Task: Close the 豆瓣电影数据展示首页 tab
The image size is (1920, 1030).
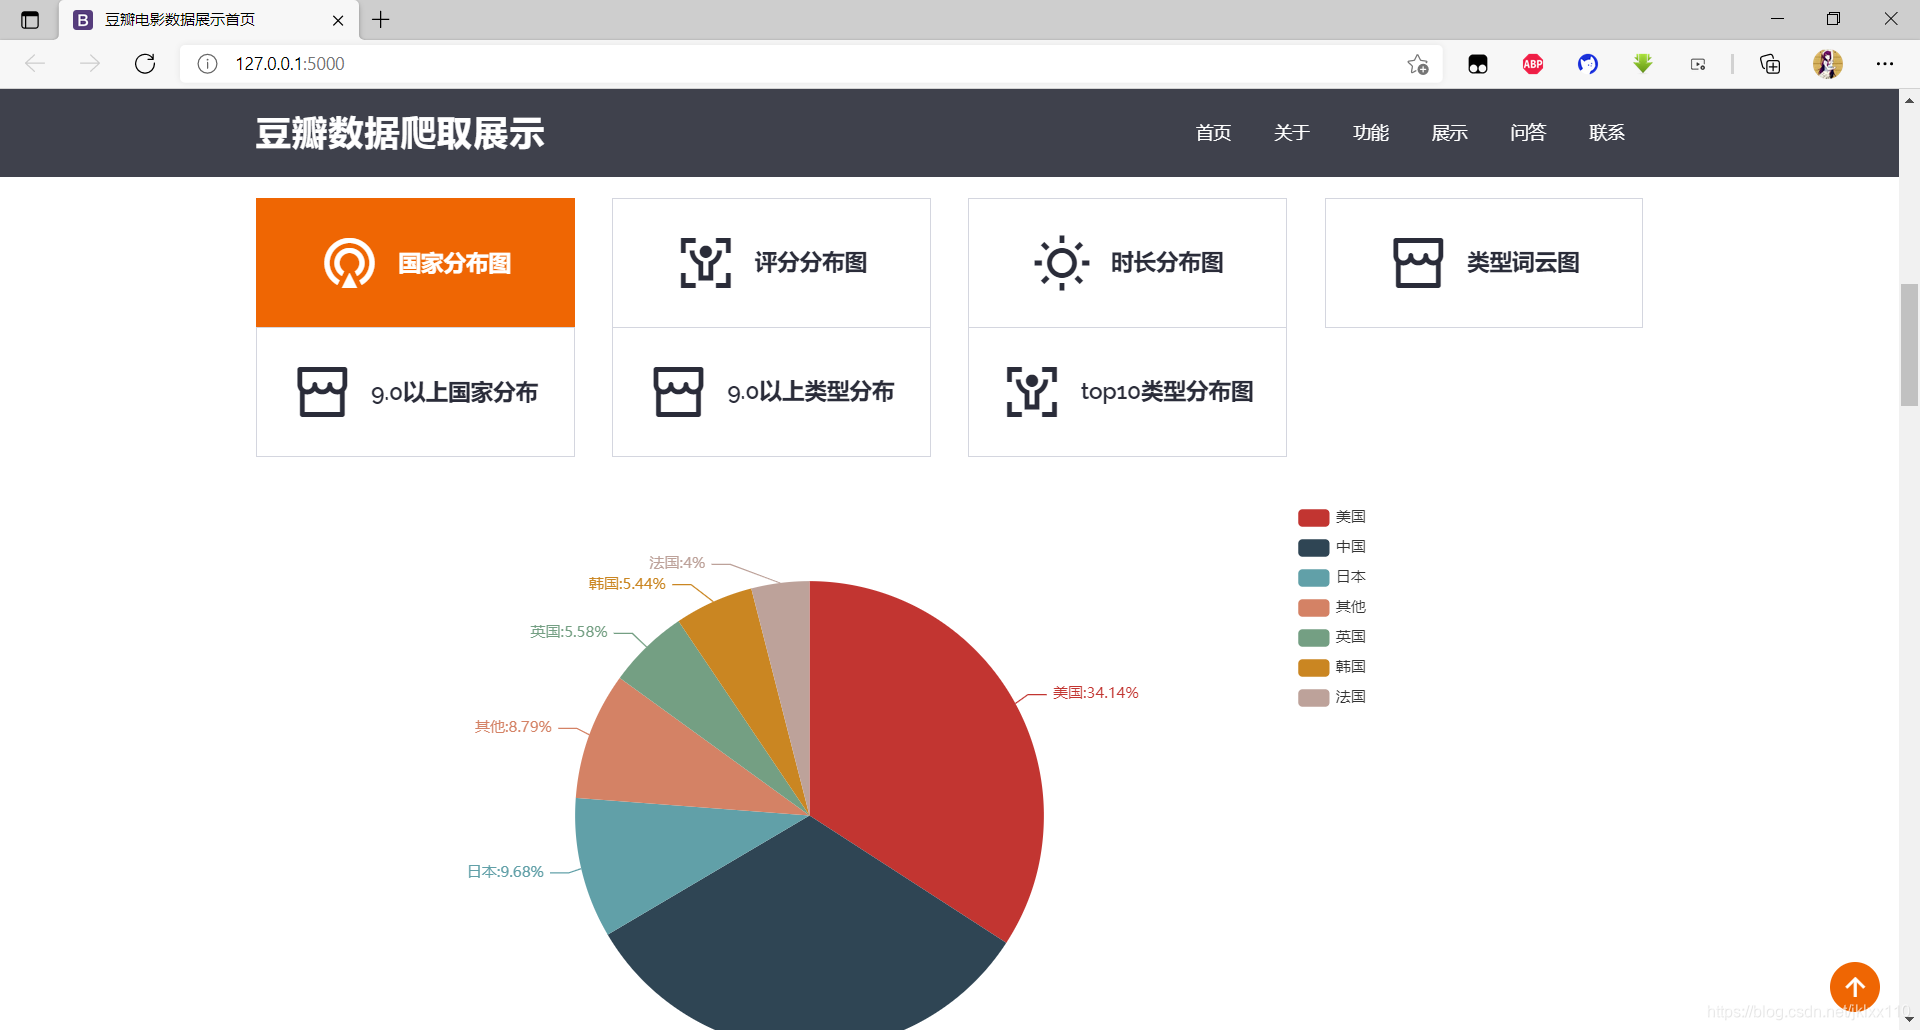Action: [x=338, y=20]
